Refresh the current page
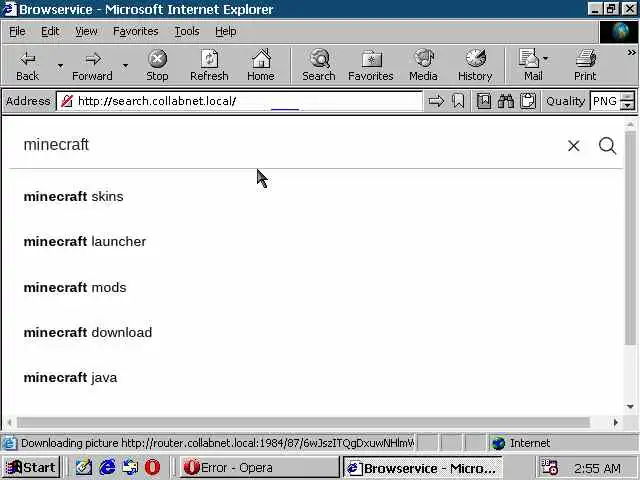Screen dimensions: 640x480 point(209,65)
